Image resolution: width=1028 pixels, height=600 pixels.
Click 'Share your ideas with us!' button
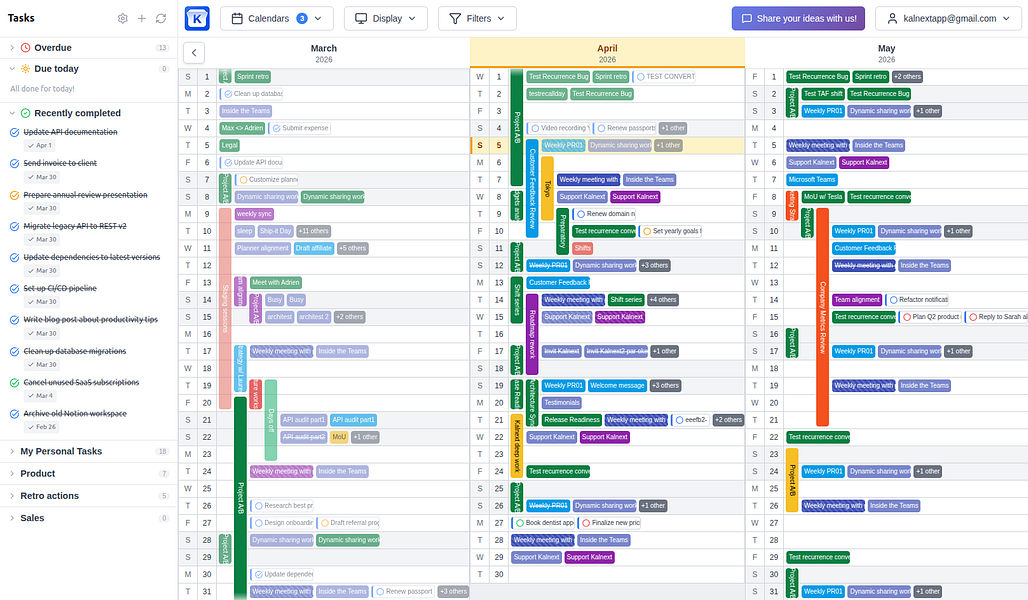tap(799, 18)
